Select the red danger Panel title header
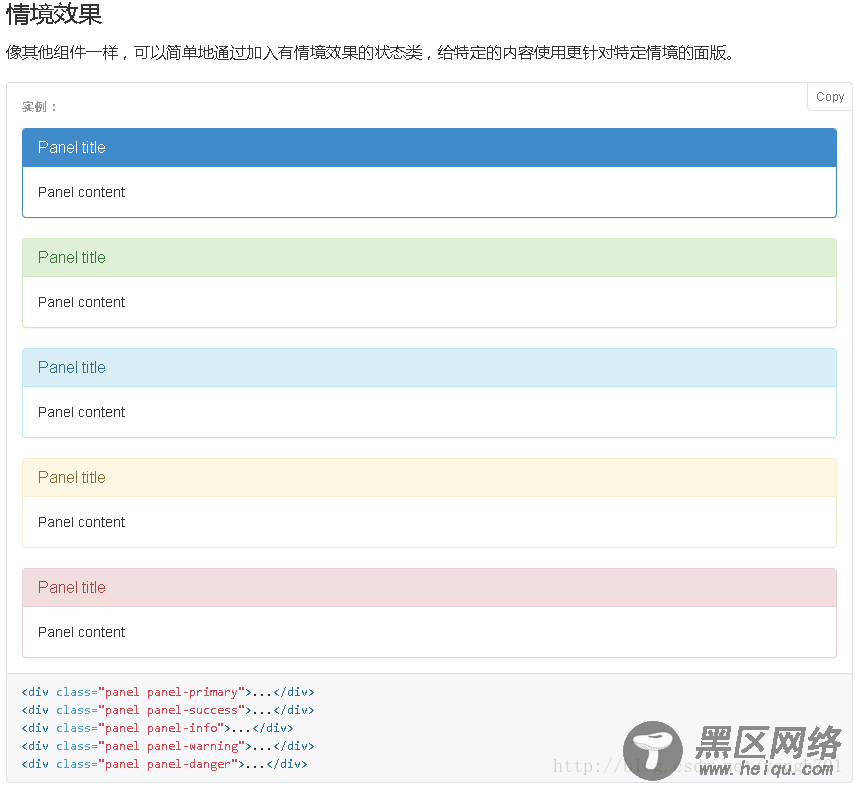Image resolution: width=855 pixels, height=786 pixels. [429, 587]
